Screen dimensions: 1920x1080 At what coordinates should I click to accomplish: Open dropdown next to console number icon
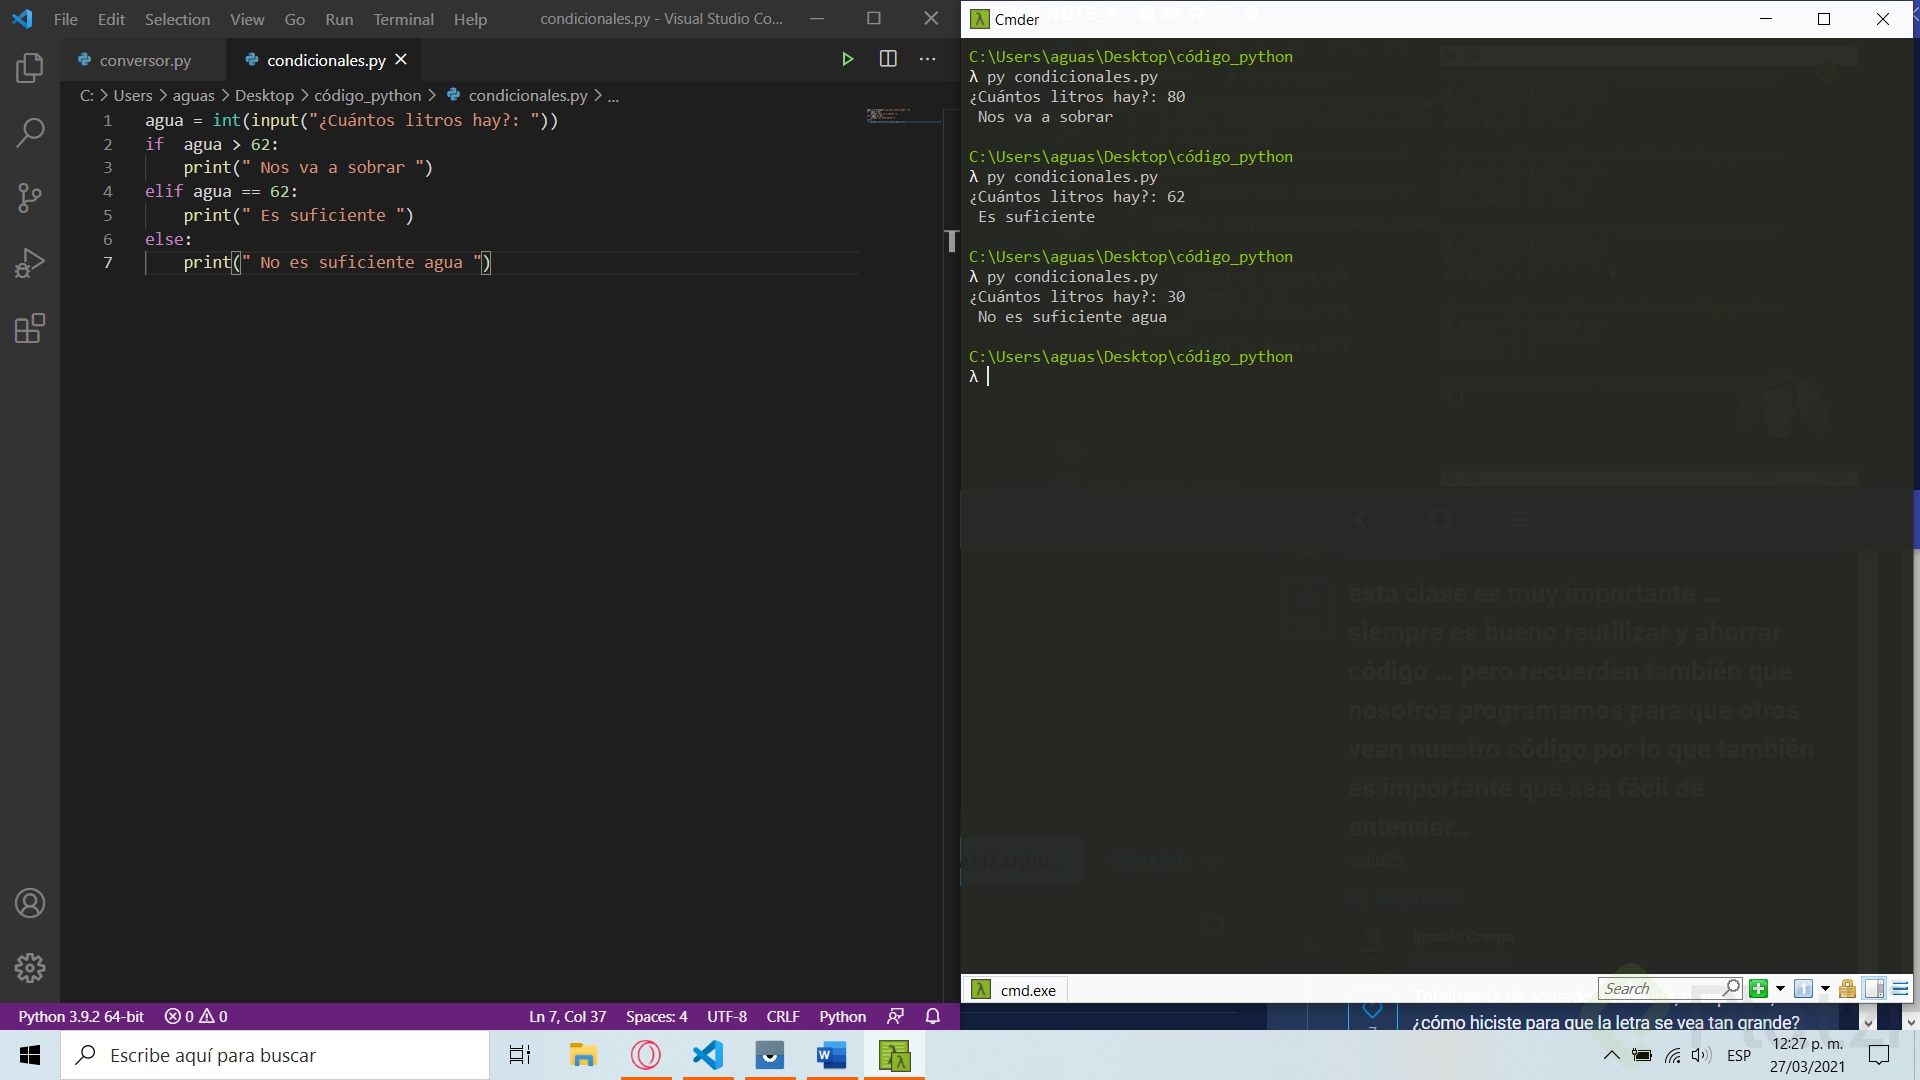[1825, 989]
